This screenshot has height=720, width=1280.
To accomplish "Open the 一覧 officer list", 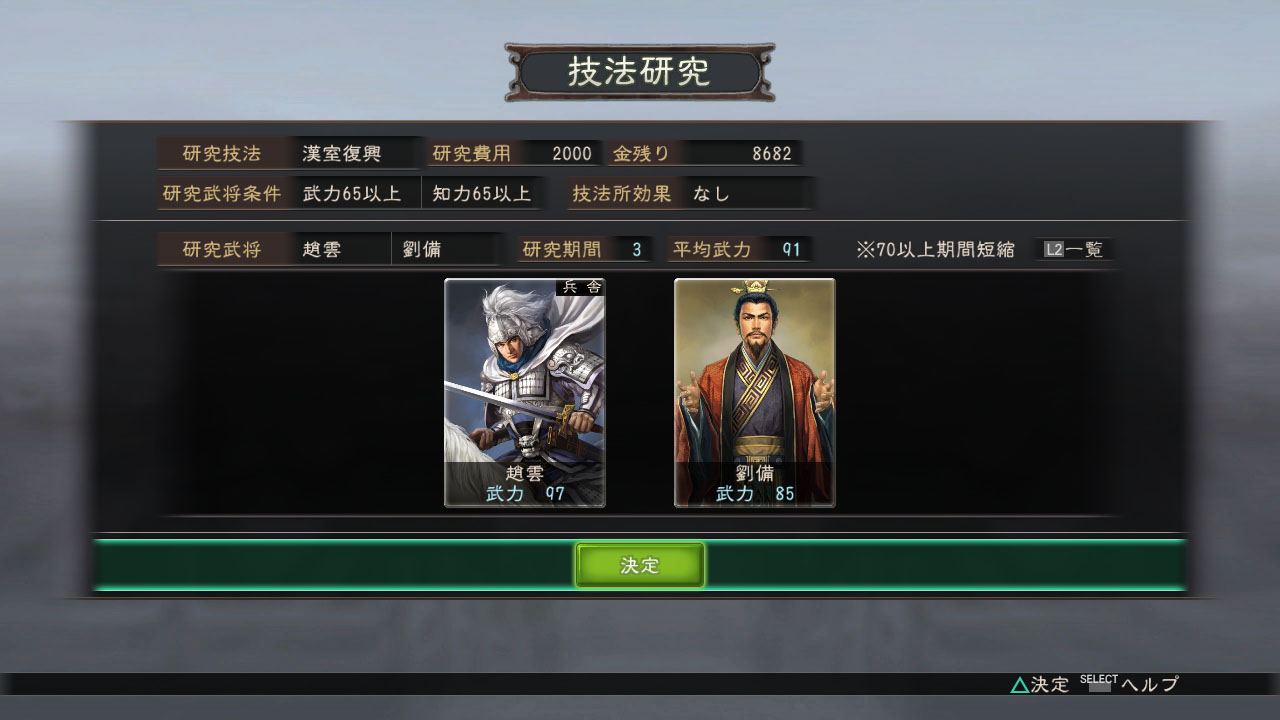I will pyautogui.click(x=1085, y=250).
